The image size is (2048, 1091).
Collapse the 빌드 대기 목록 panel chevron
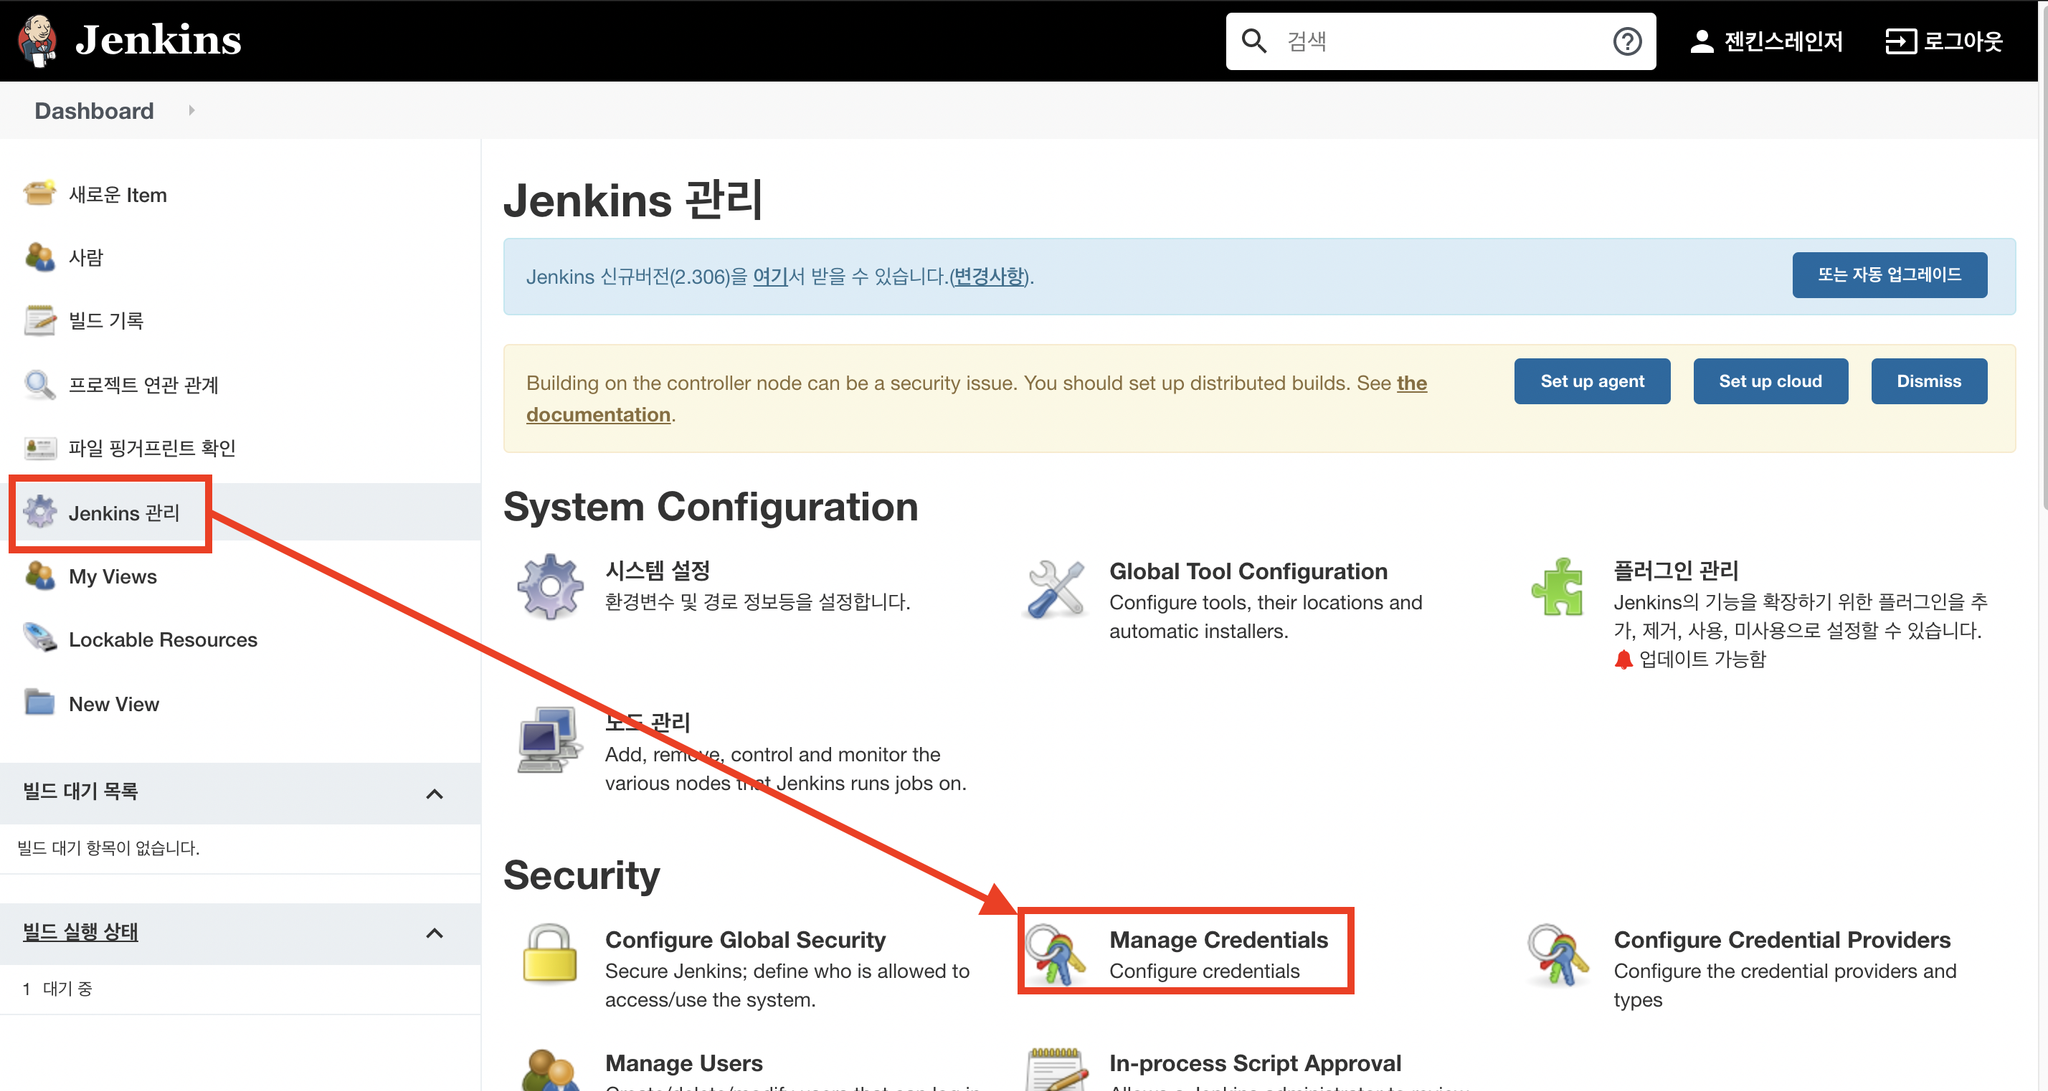coord(434,794)
